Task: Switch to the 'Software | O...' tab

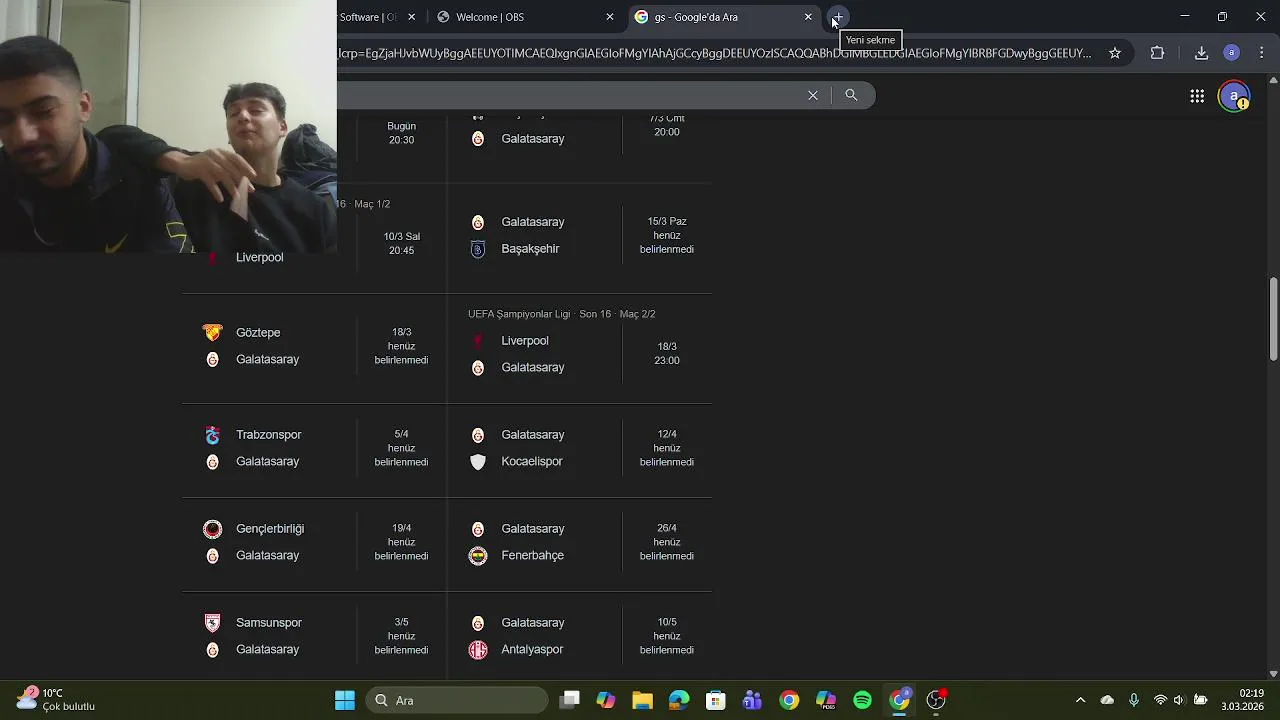Action: point(380,17)
